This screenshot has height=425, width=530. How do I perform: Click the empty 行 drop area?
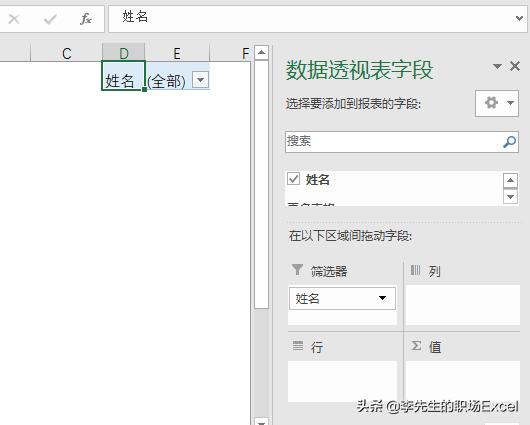click(x=342, y=381)
